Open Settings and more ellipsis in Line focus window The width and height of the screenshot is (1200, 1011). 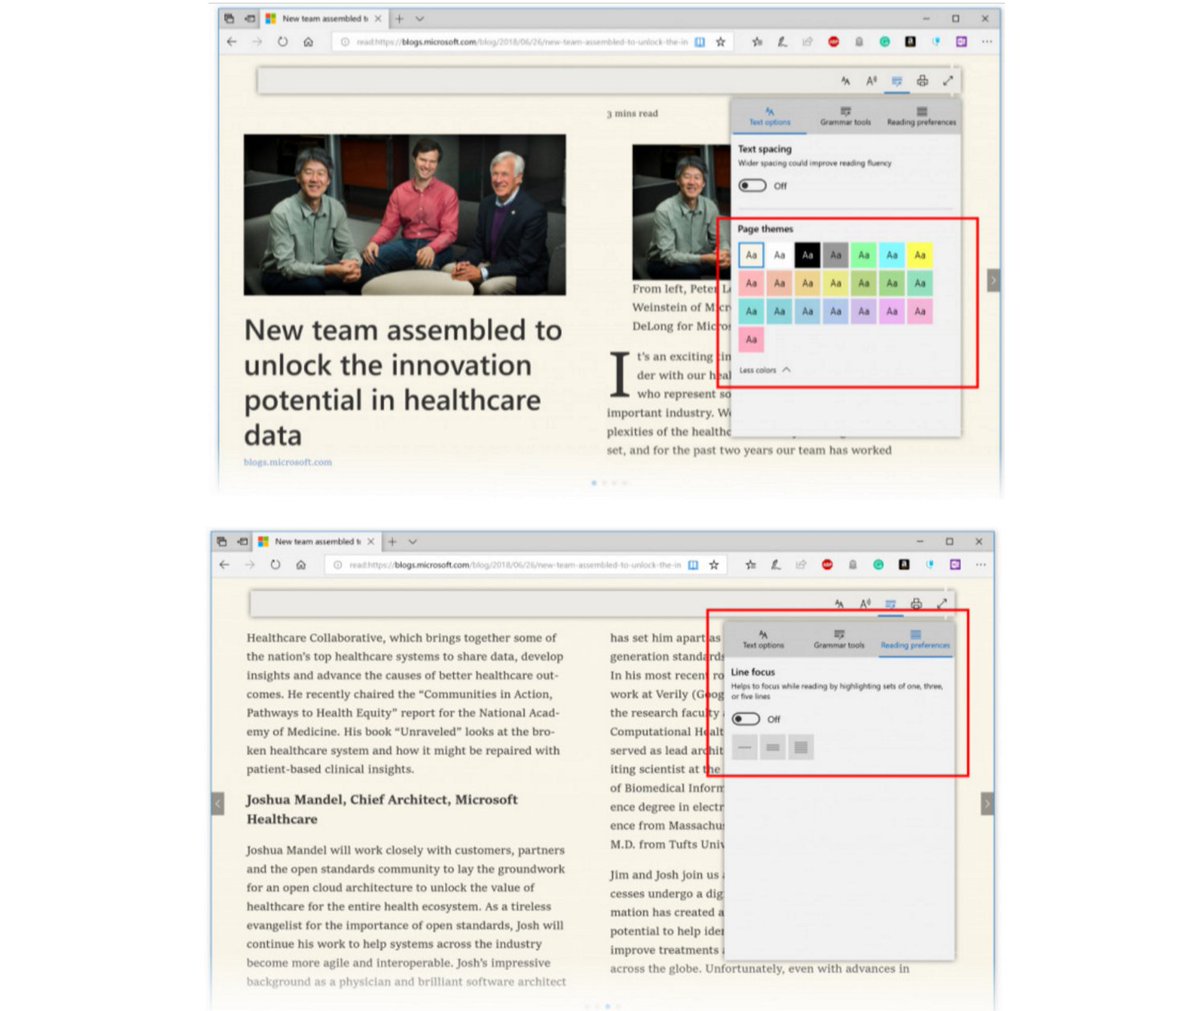(981, 565)
